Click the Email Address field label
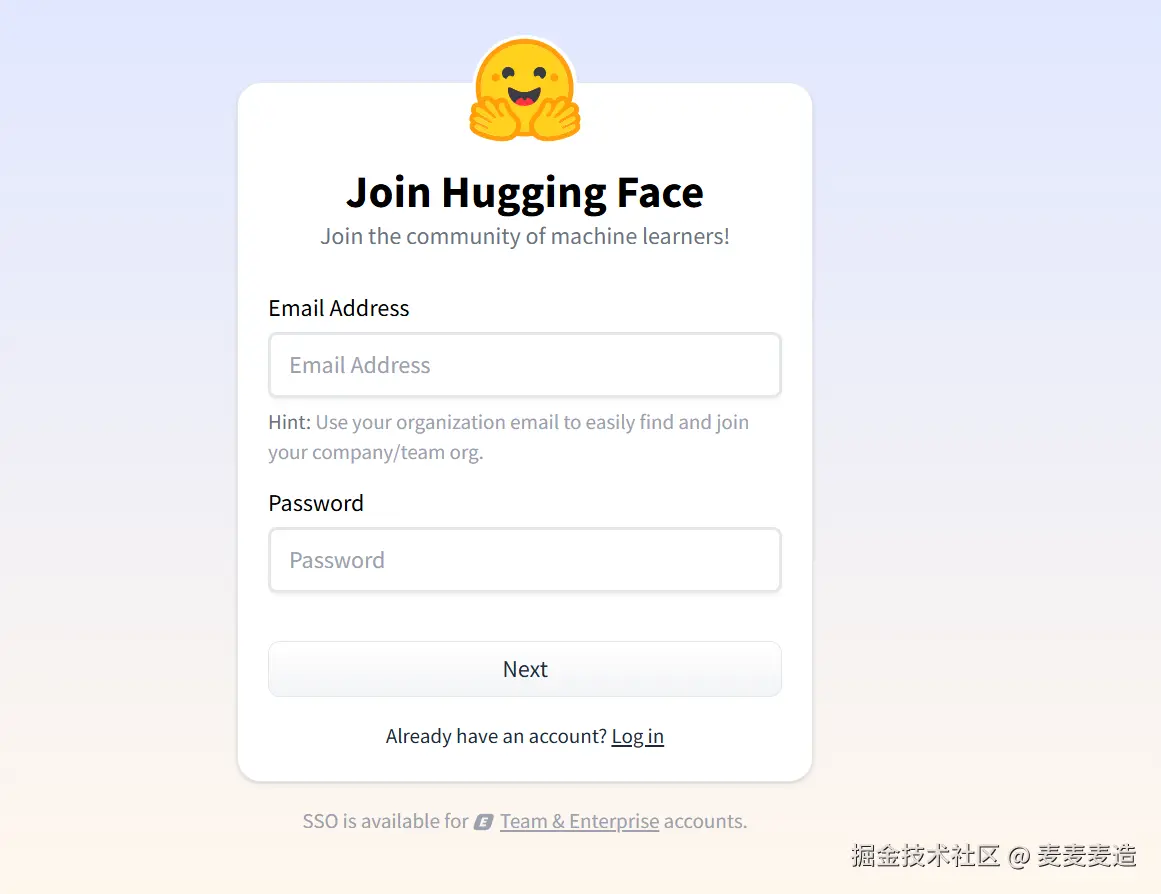This screenshot has height=894, width=1161. click(338, 308)
